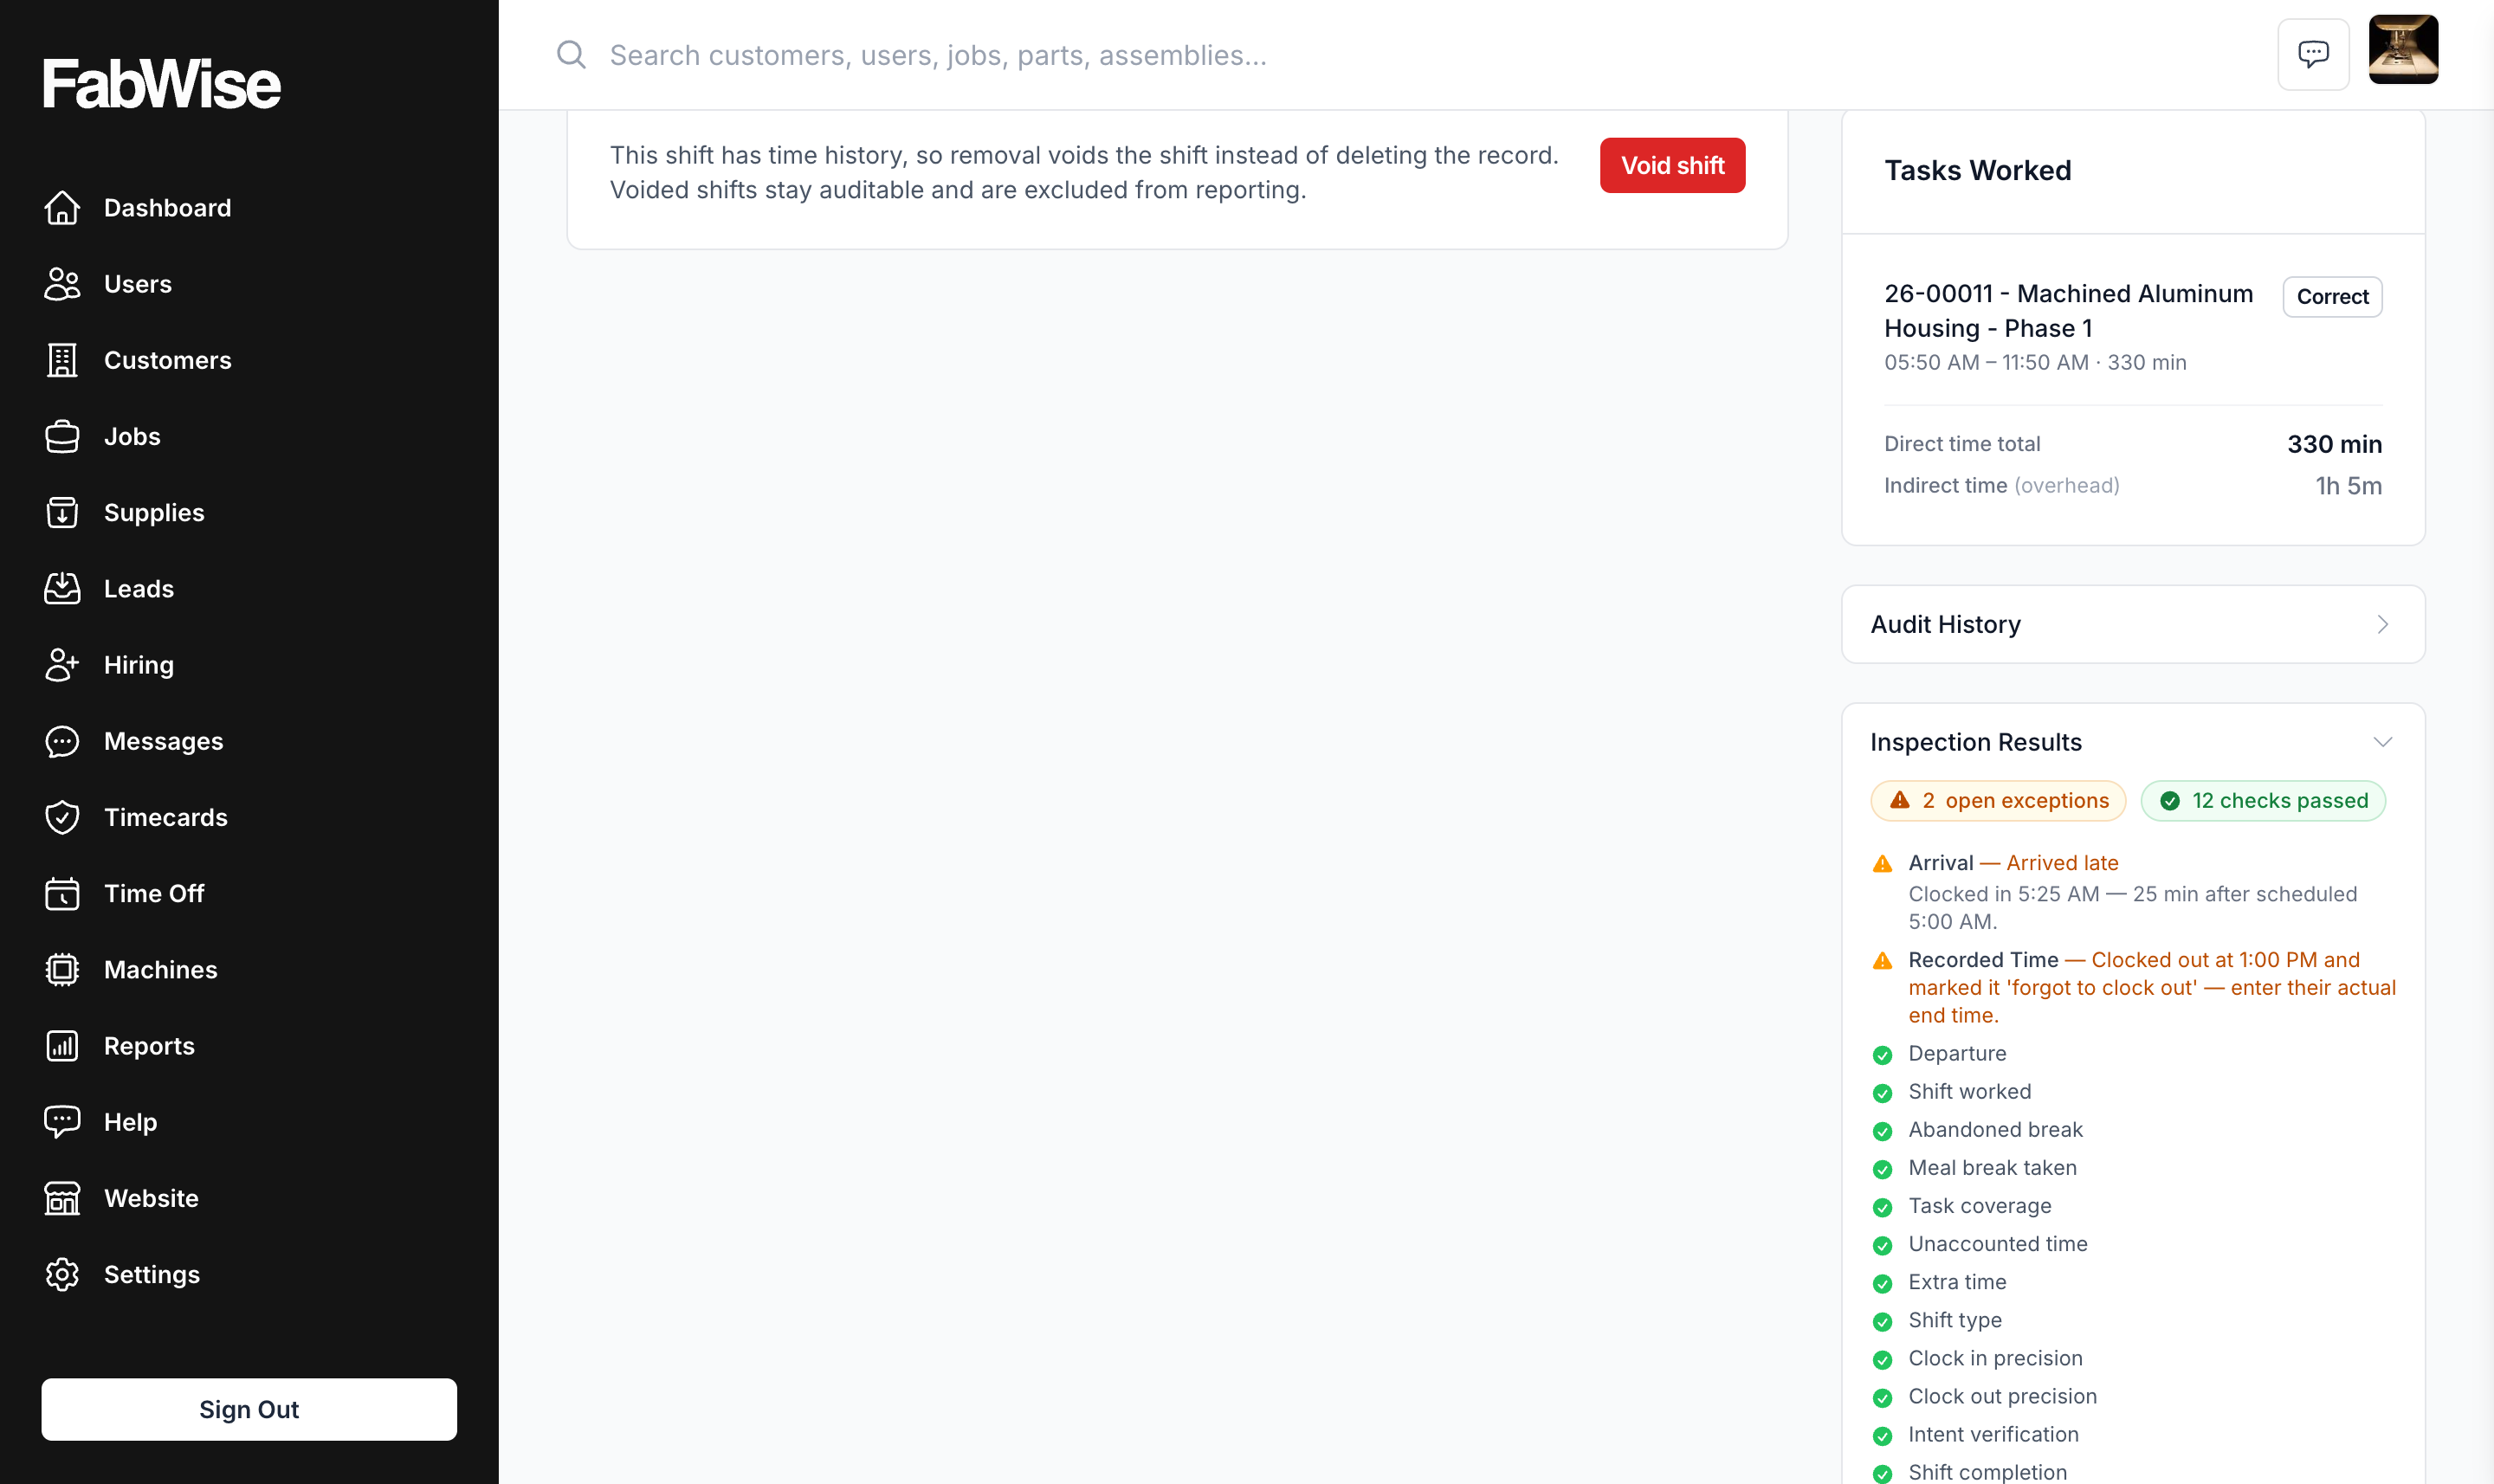Click the Help speech bubble icon
Screen dimensions: 2494x1484
coord(62,1121)
